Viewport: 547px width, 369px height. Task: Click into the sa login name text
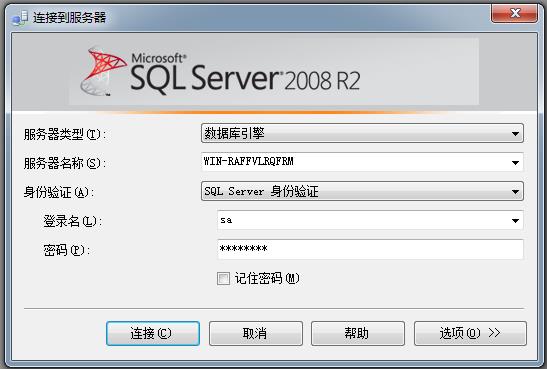[x=226, y=220]
